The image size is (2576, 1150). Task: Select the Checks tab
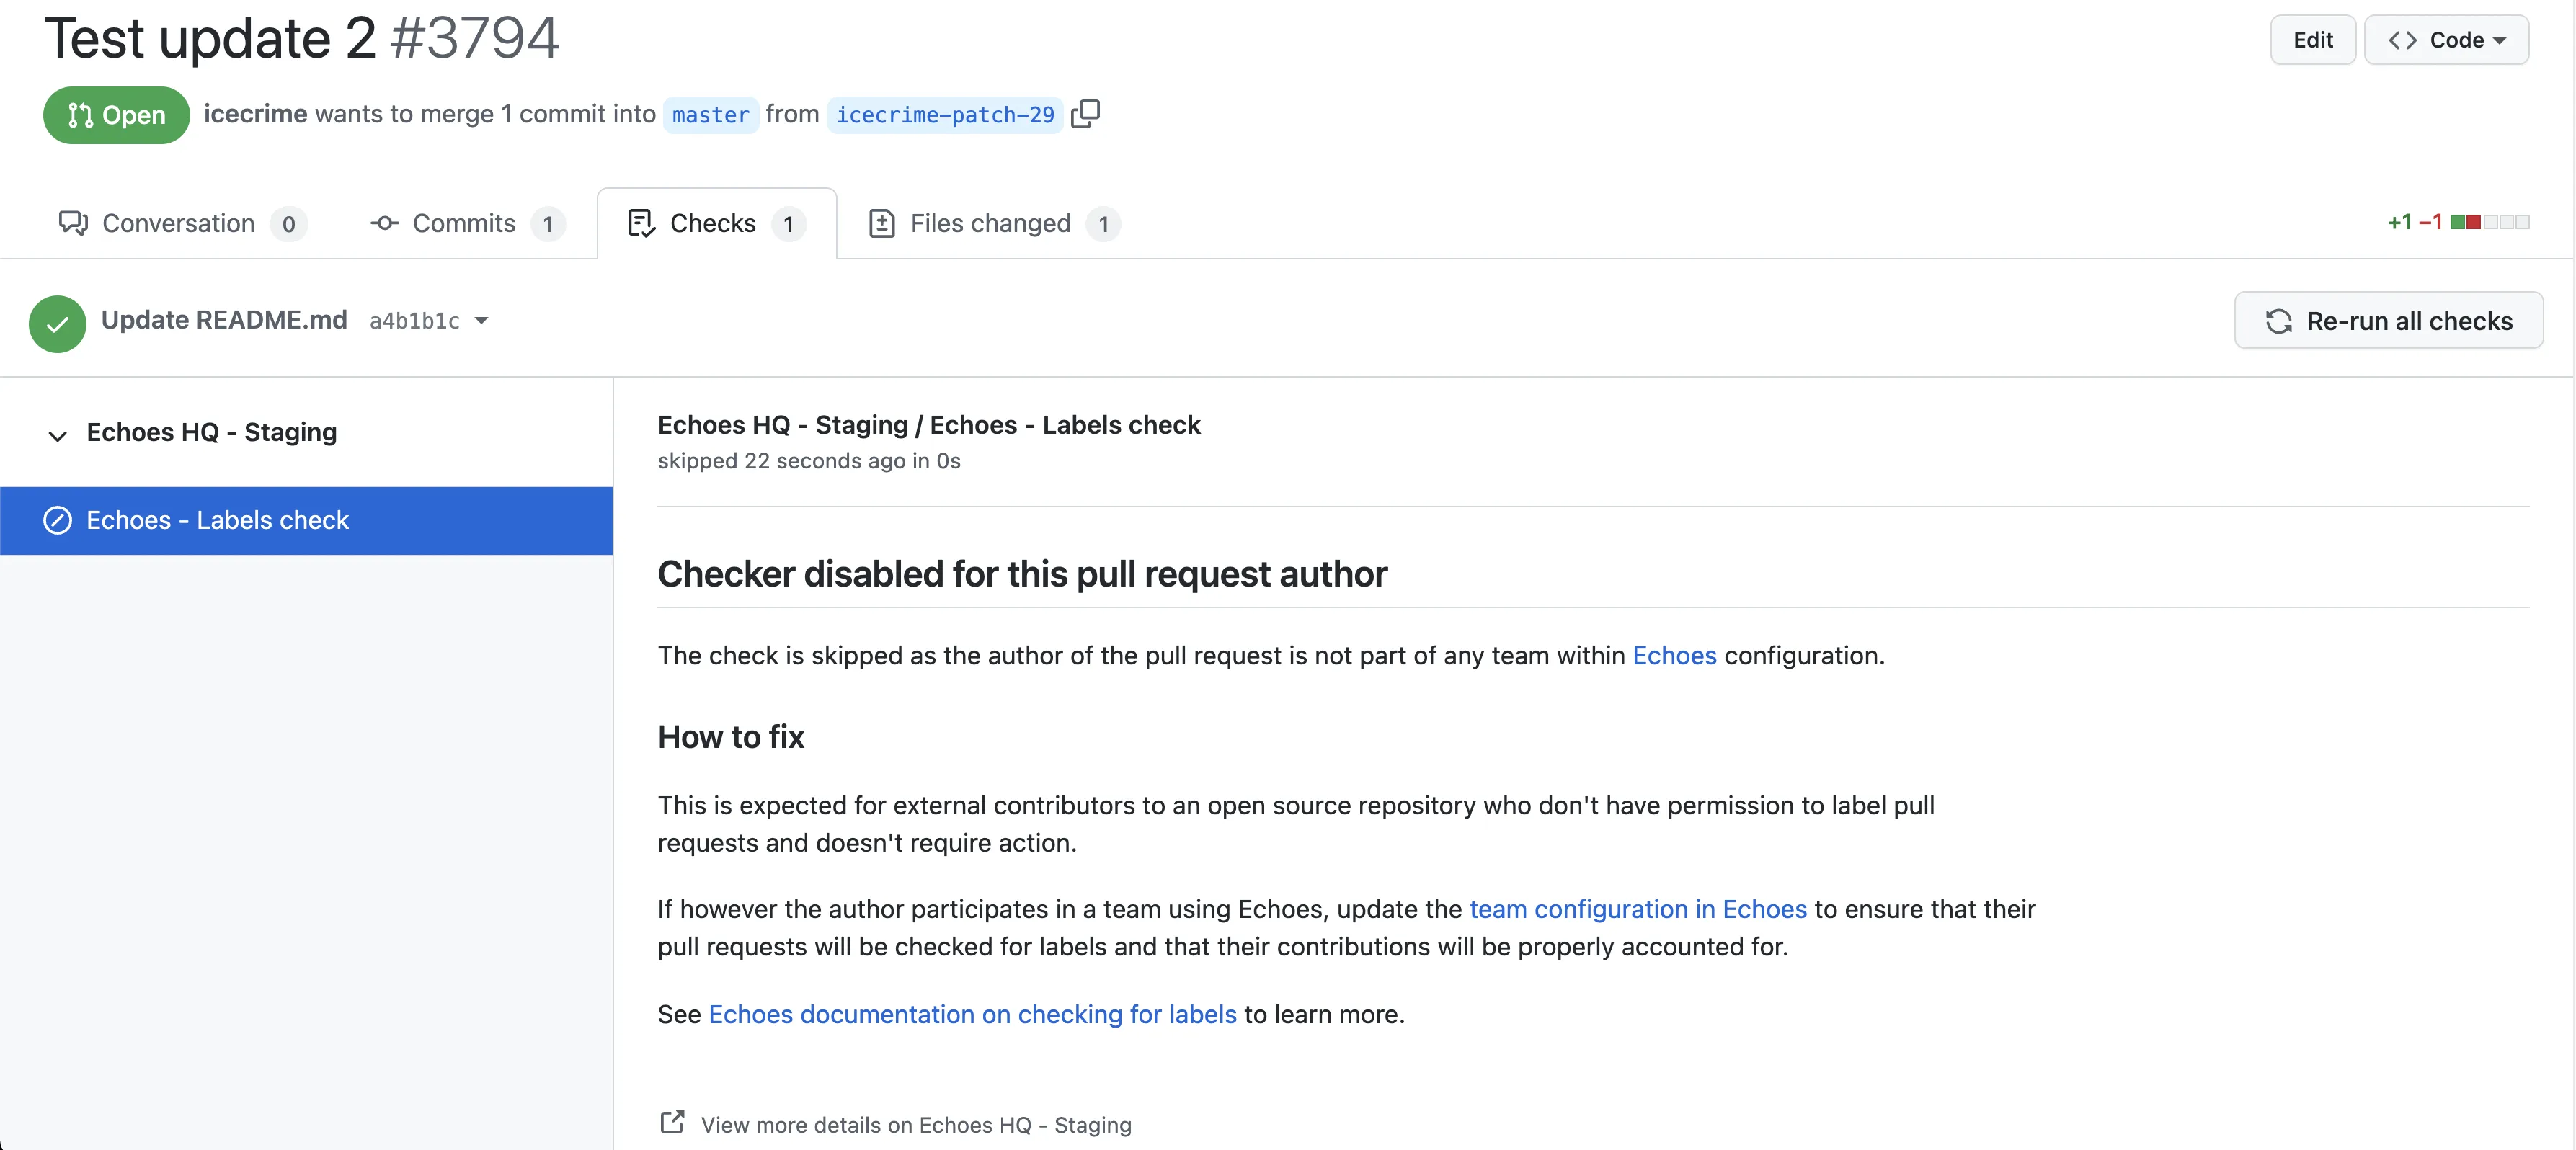pyautogui.click(x=716, y=223)
